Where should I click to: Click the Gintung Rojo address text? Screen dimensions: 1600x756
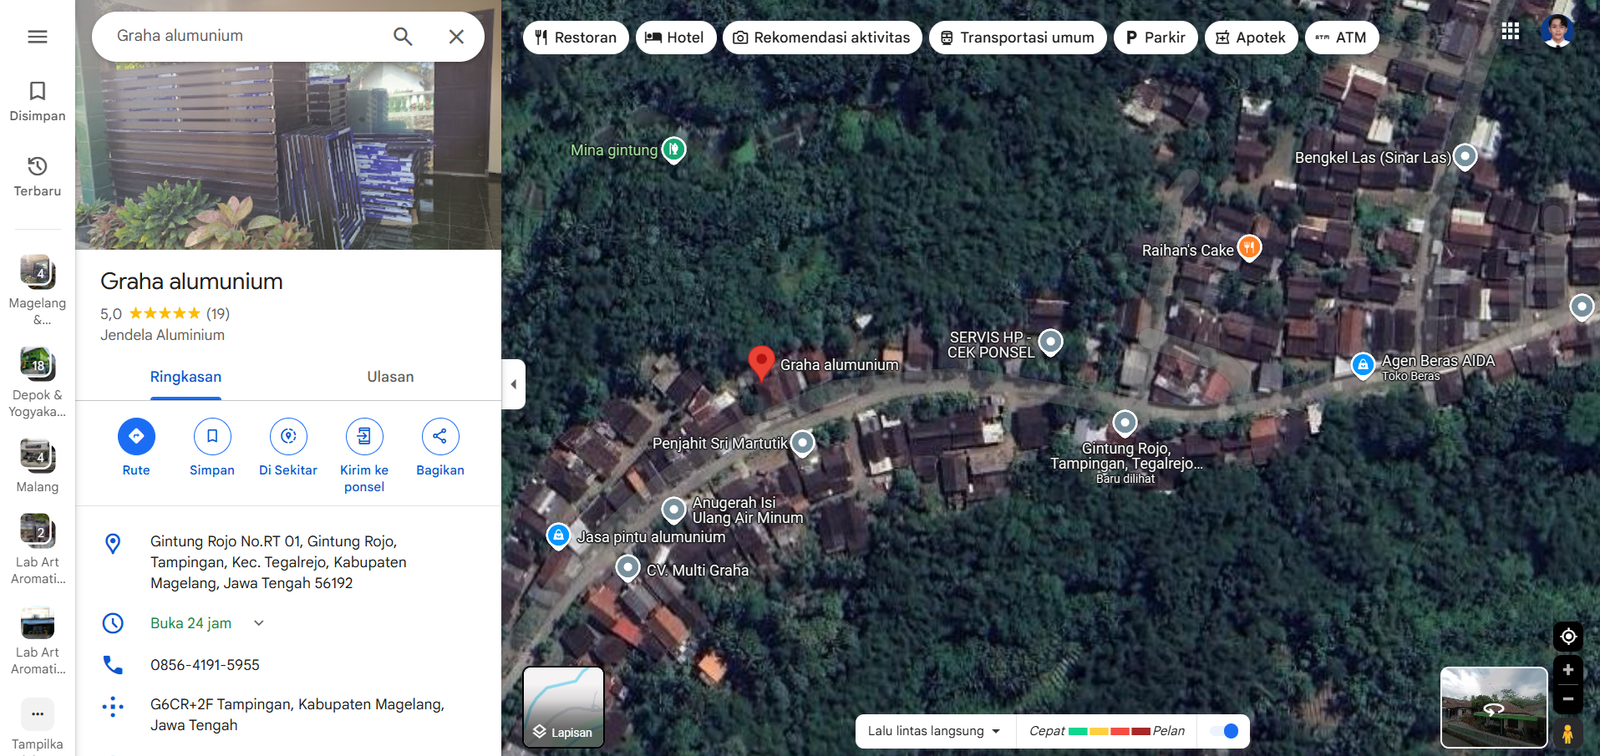click(279, 562)
